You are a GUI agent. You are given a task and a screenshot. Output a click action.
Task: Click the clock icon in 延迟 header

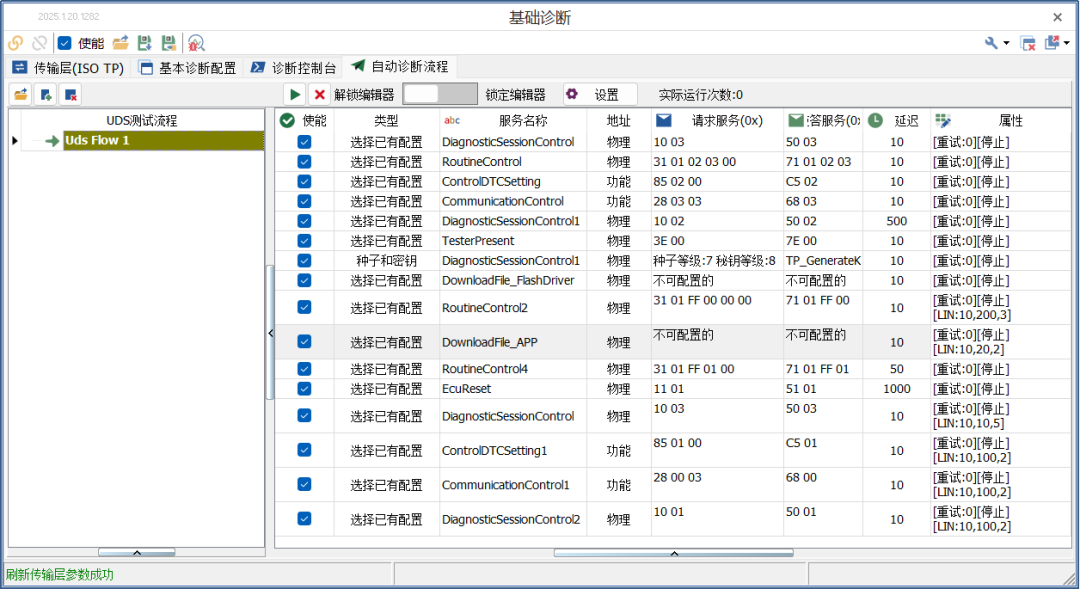click(x=875, y=121)
